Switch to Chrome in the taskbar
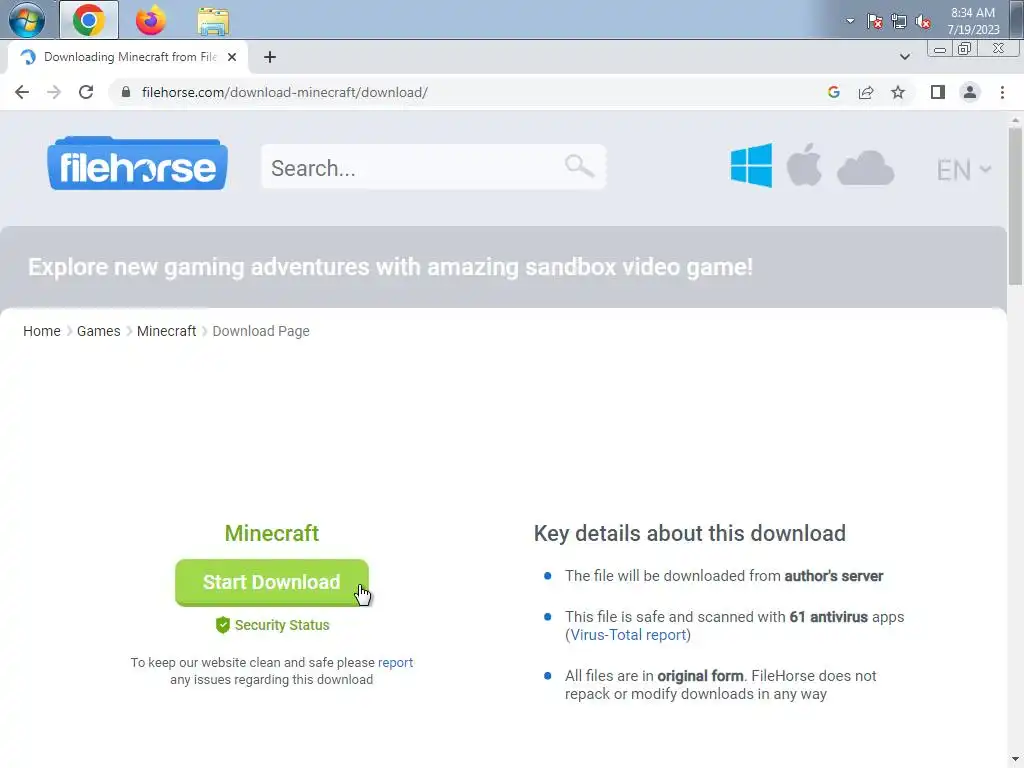1024x768 pixels. point(89,20)
